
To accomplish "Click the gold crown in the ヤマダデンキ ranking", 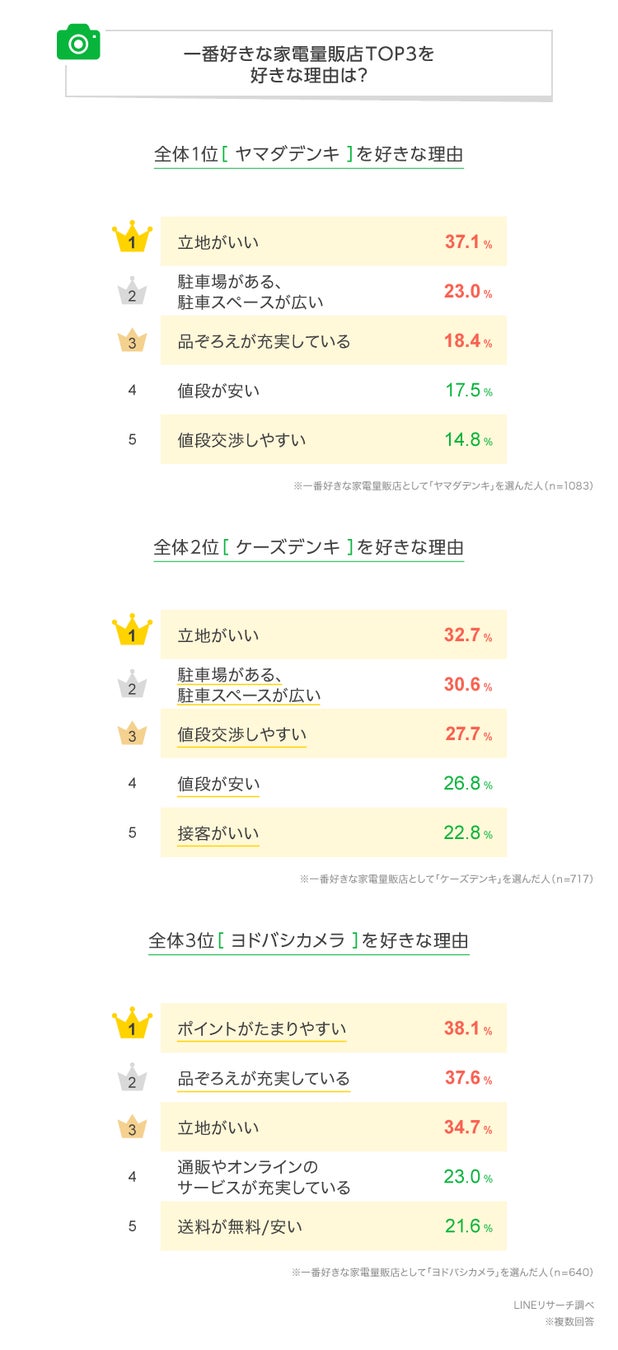I will click(x=131, y=240).
